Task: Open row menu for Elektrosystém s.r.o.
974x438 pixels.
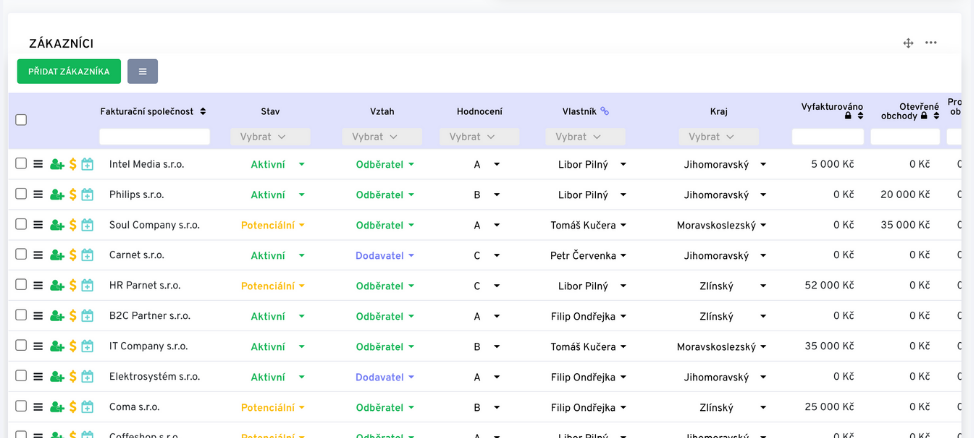Action: [x=38, y=376]
